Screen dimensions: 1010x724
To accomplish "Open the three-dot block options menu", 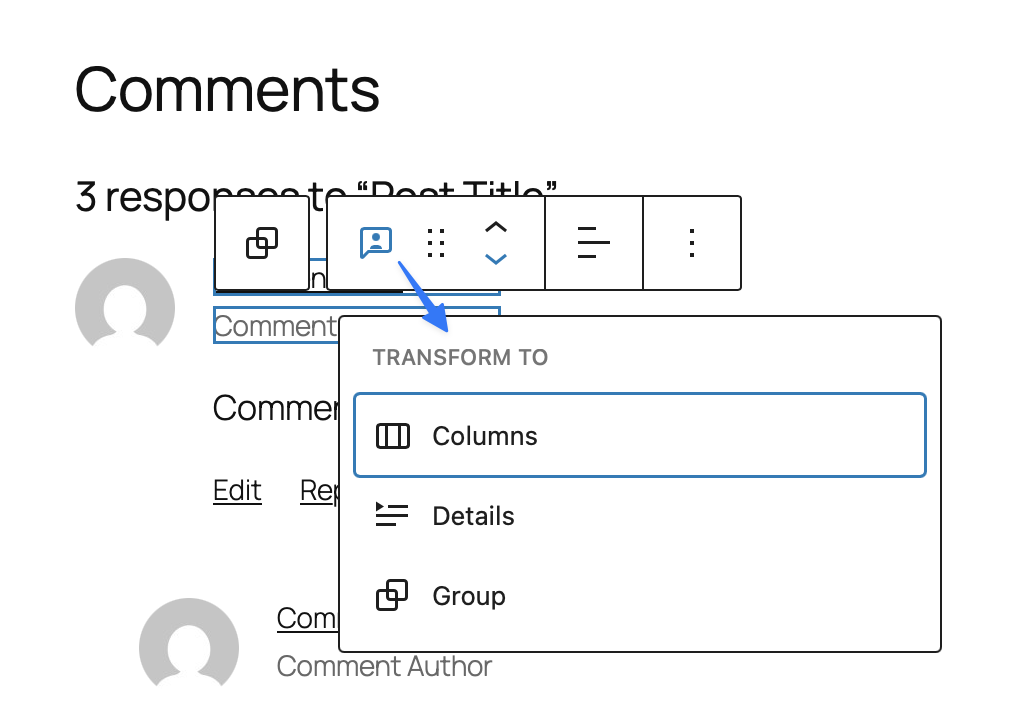I will (x=692, y=243).
